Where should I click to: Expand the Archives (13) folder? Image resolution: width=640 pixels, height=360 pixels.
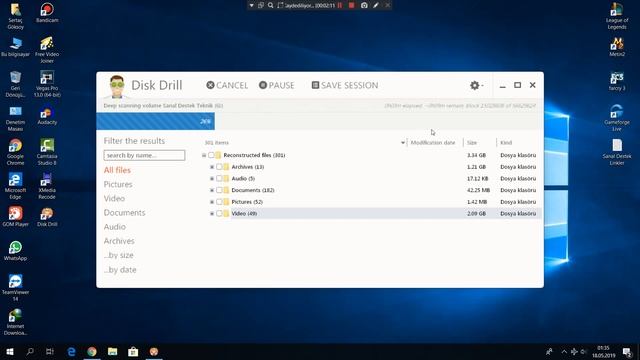pyautogui.click(x=212, y=167)
